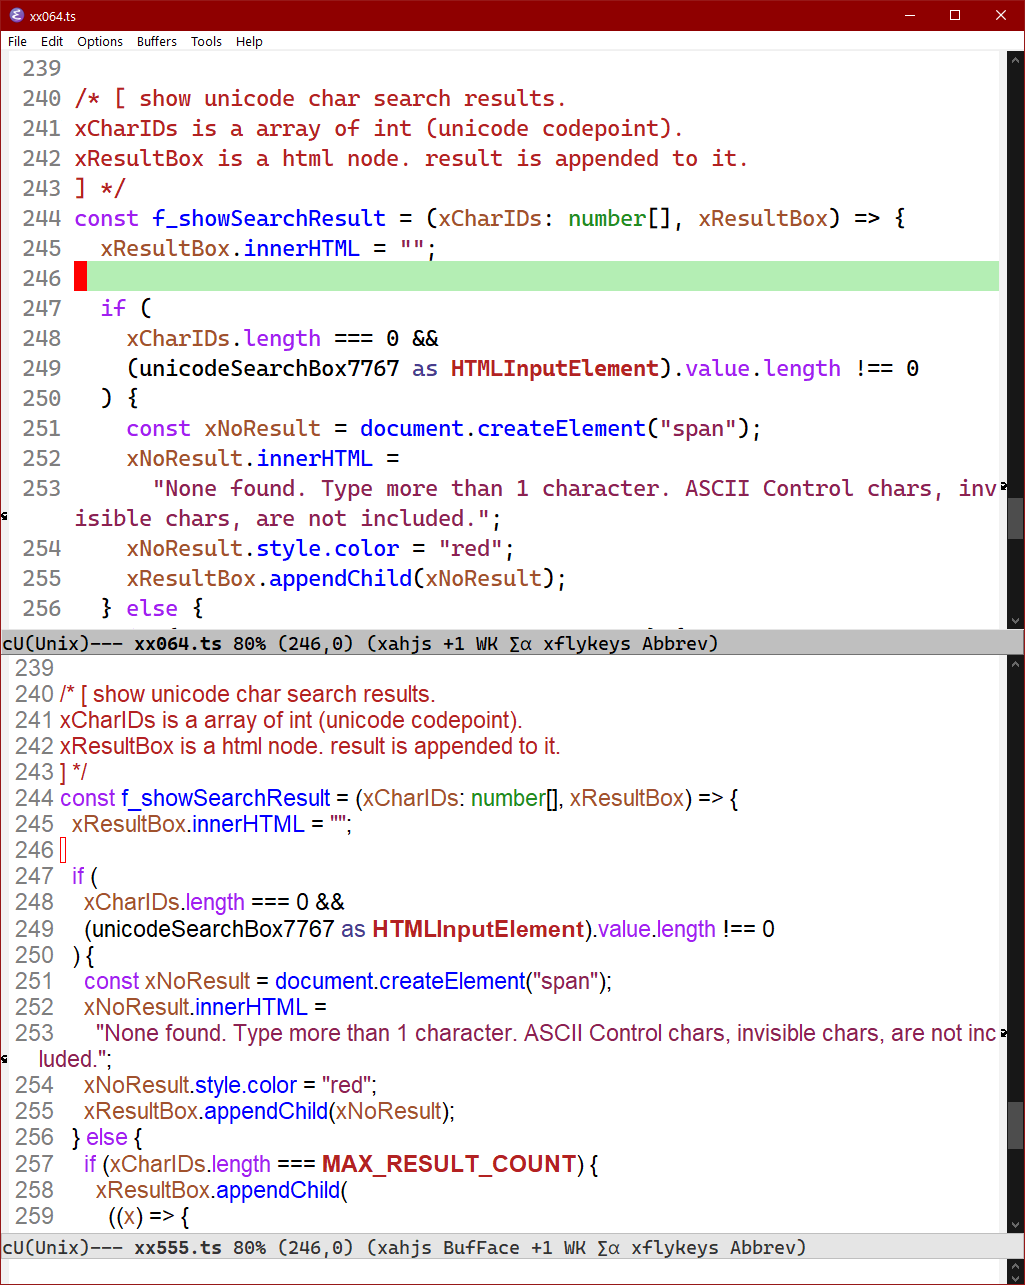The image size is (1025, 1285).
Task: Click the WK indicator in the top mode line
Action: [486, 643]
